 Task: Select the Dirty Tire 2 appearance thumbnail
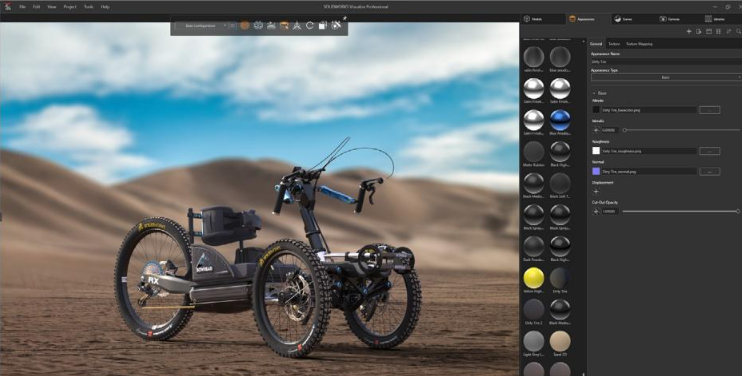pos(534,309)
